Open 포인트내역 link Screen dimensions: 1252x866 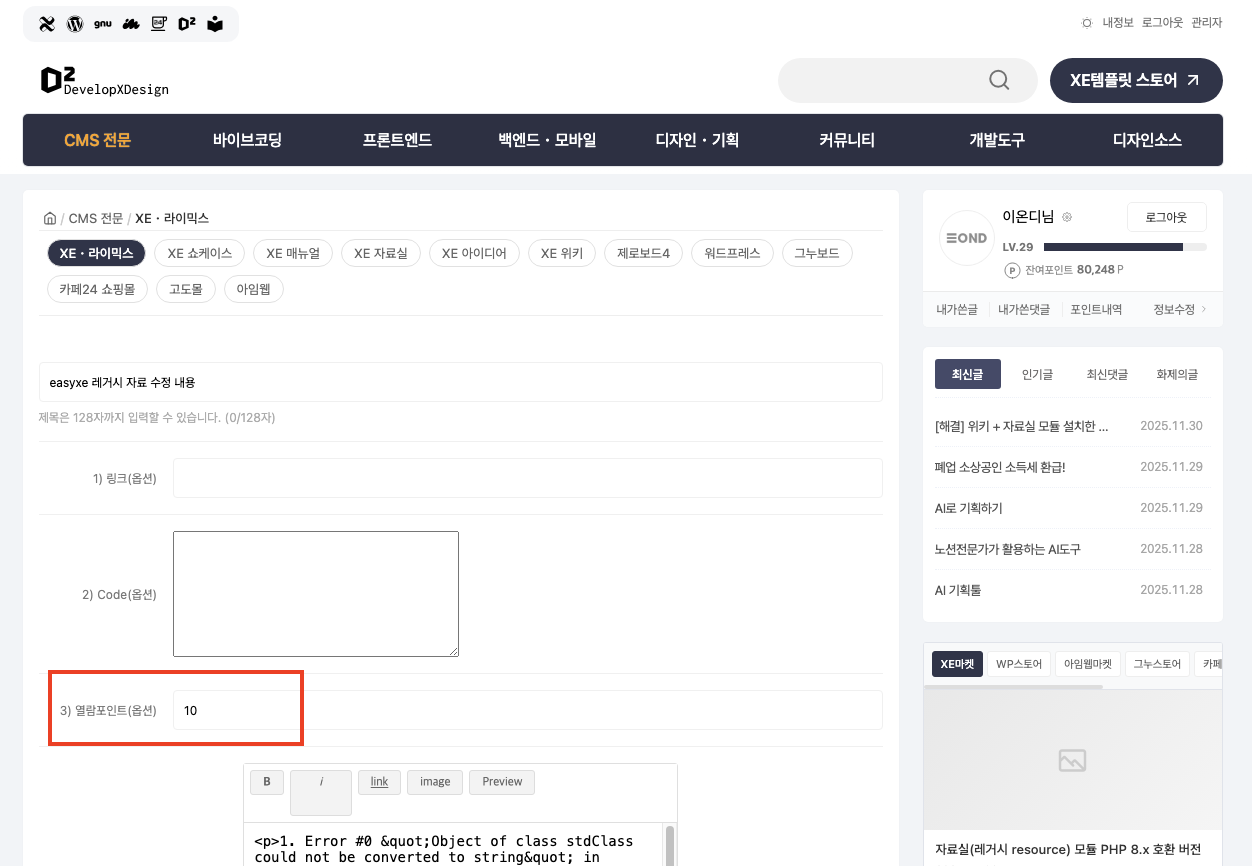[x=1096, y=309]
